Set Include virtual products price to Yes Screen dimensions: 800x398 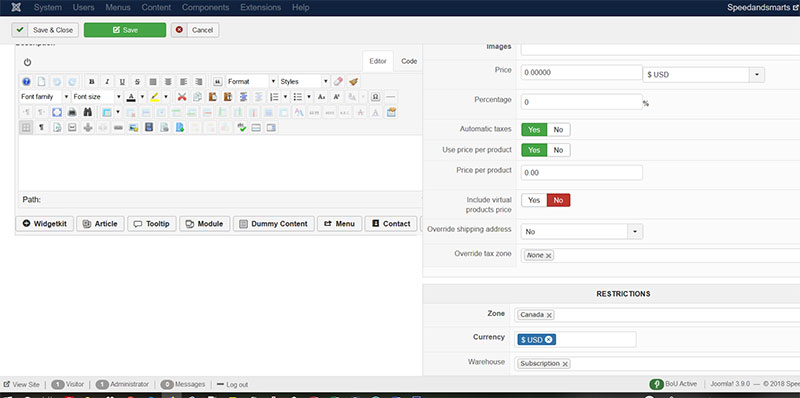534,200
